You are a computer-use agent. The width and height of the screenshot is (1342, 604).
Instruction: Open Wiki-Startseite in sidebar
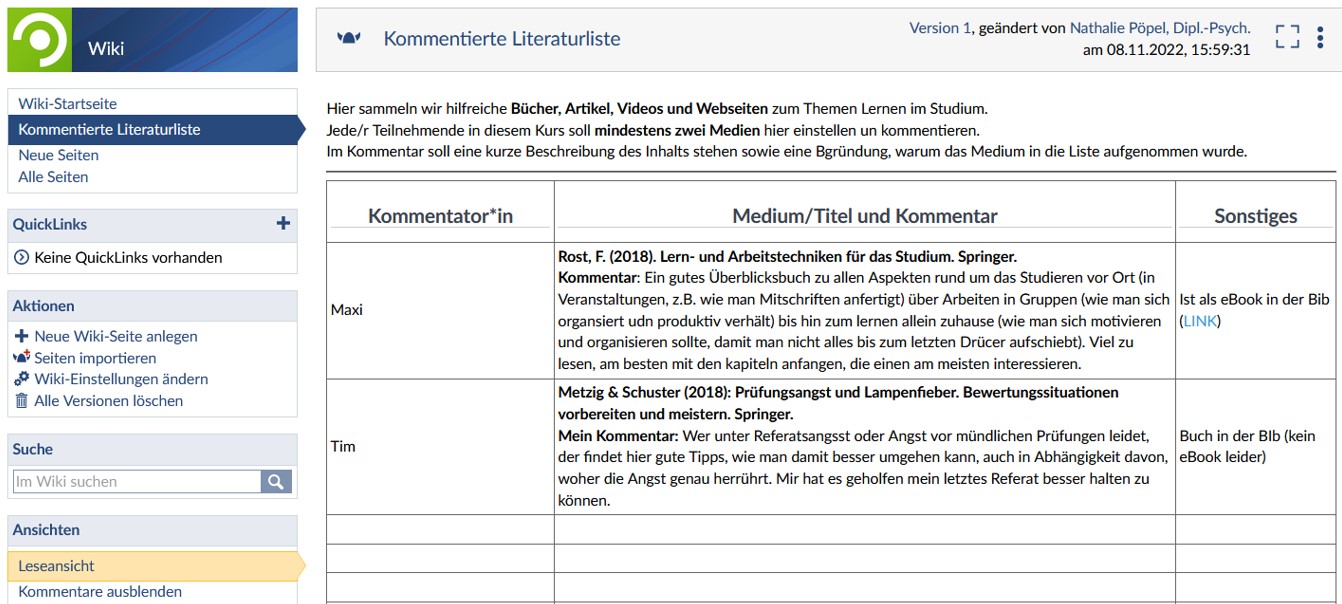click(x=67, y=104)
